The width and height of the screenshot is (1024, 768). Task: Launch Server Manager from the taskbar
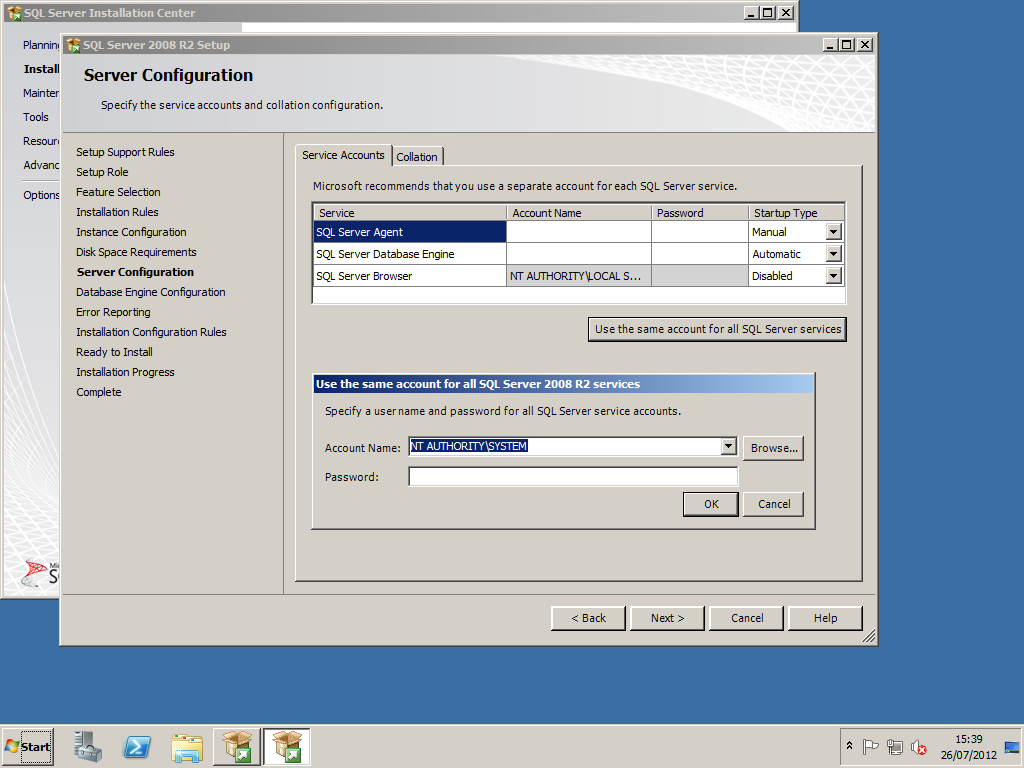pyautogui.click(x=88, y=746)
